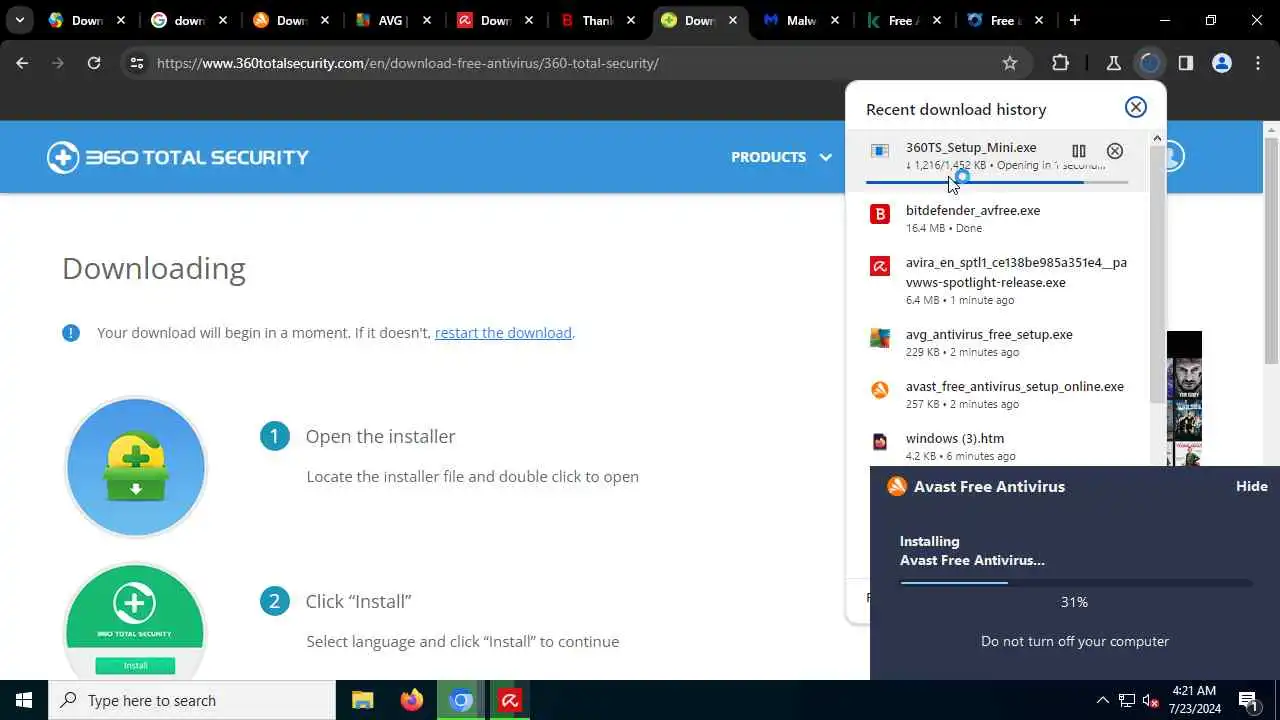Viewport: 1280px width, 720px height.
Task: Cancel the 360TS_Setup_Mini.exe download
Action: click(x=1115, y=151)
